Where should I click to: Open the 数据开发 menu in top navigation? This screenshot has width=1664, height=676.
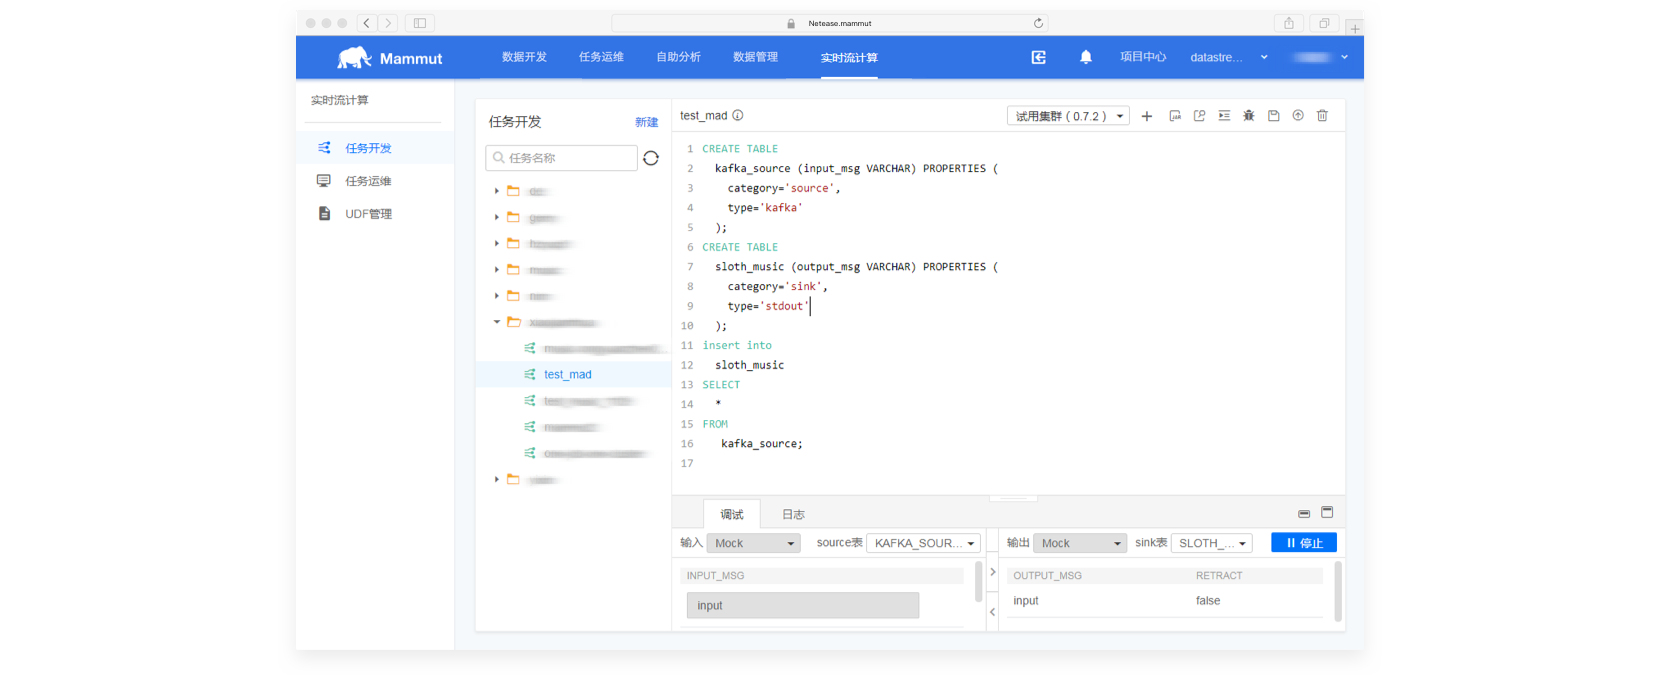pos(524,57)
